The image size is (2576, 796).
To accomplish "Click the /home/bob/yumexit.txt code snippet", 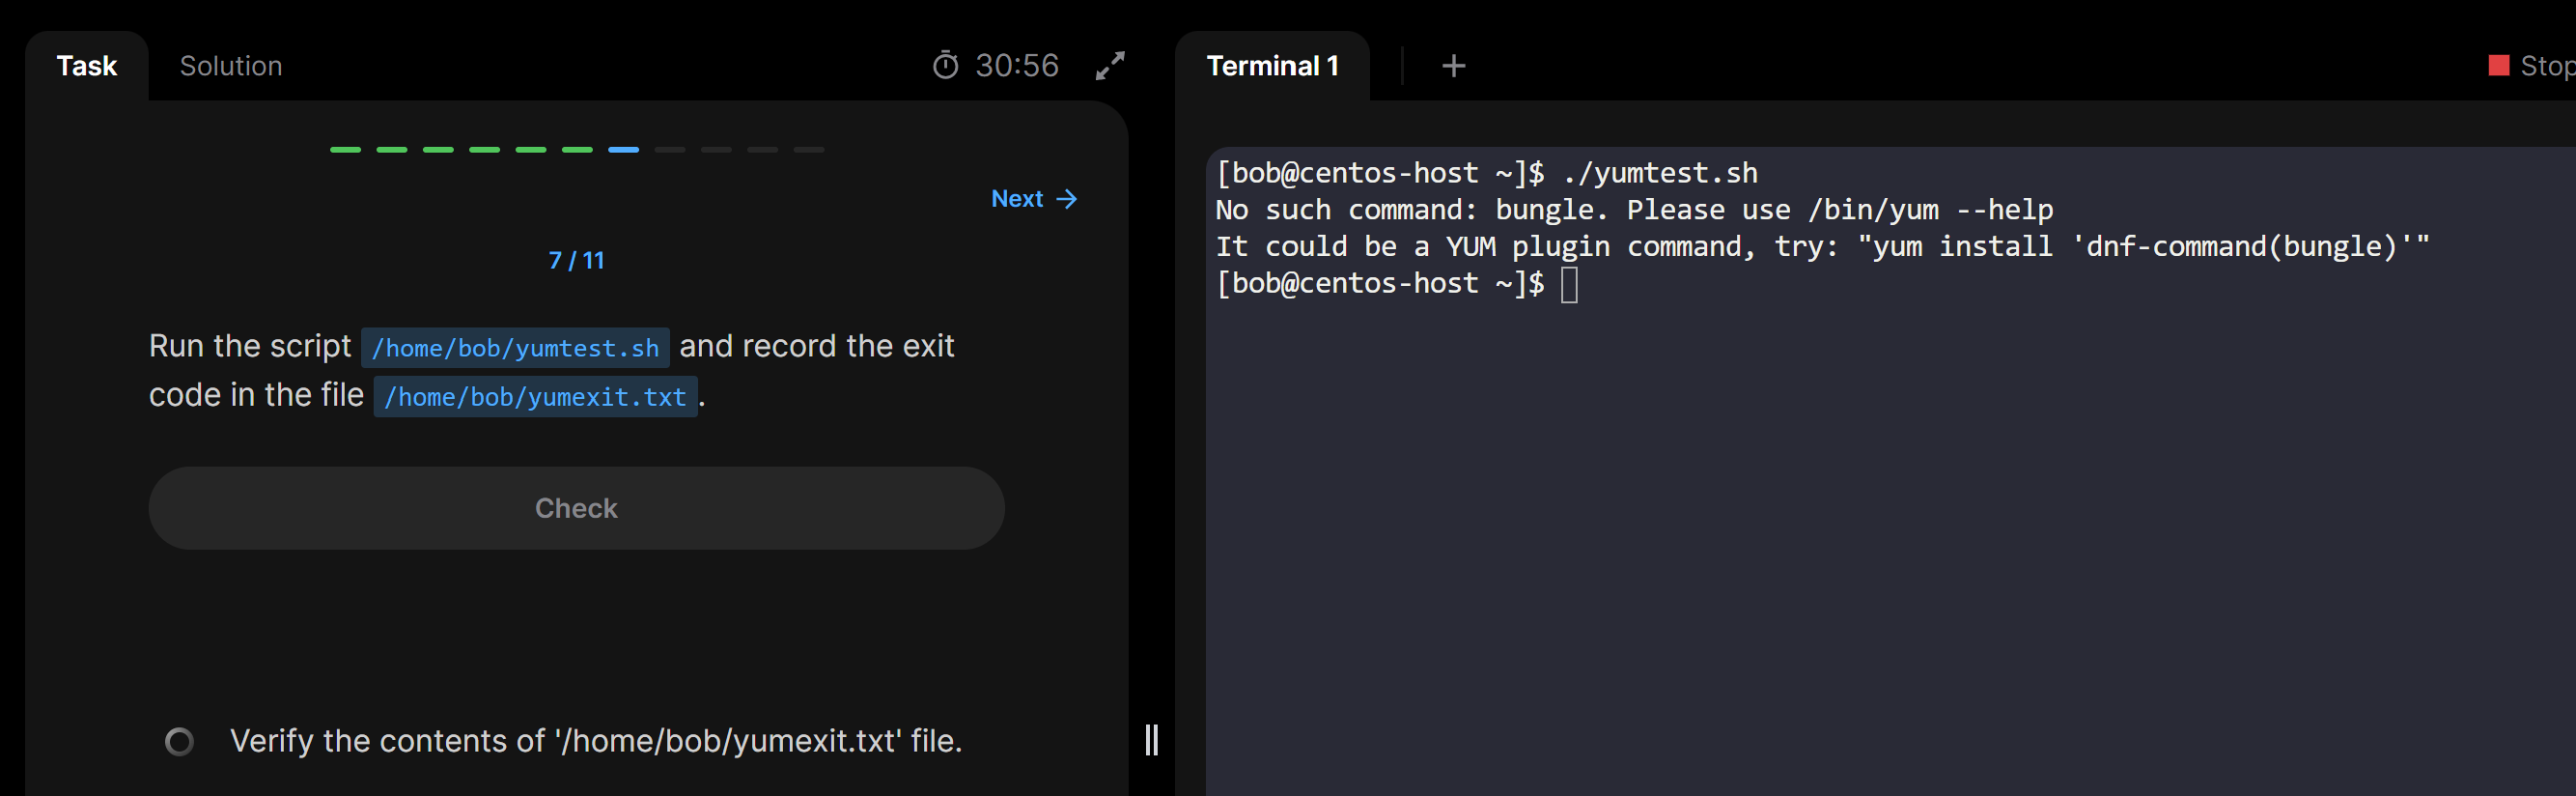I will click(535, 397).
